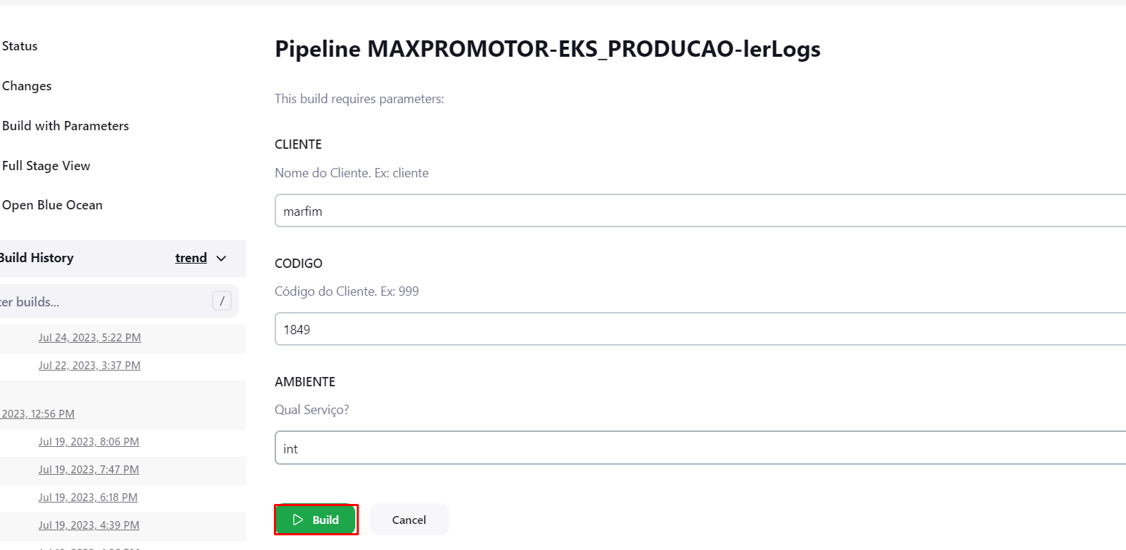The image size is (1126, 550).
Task: Open build from Jul 19, 2023, 4:39 PM
Action: pos(89,525)
